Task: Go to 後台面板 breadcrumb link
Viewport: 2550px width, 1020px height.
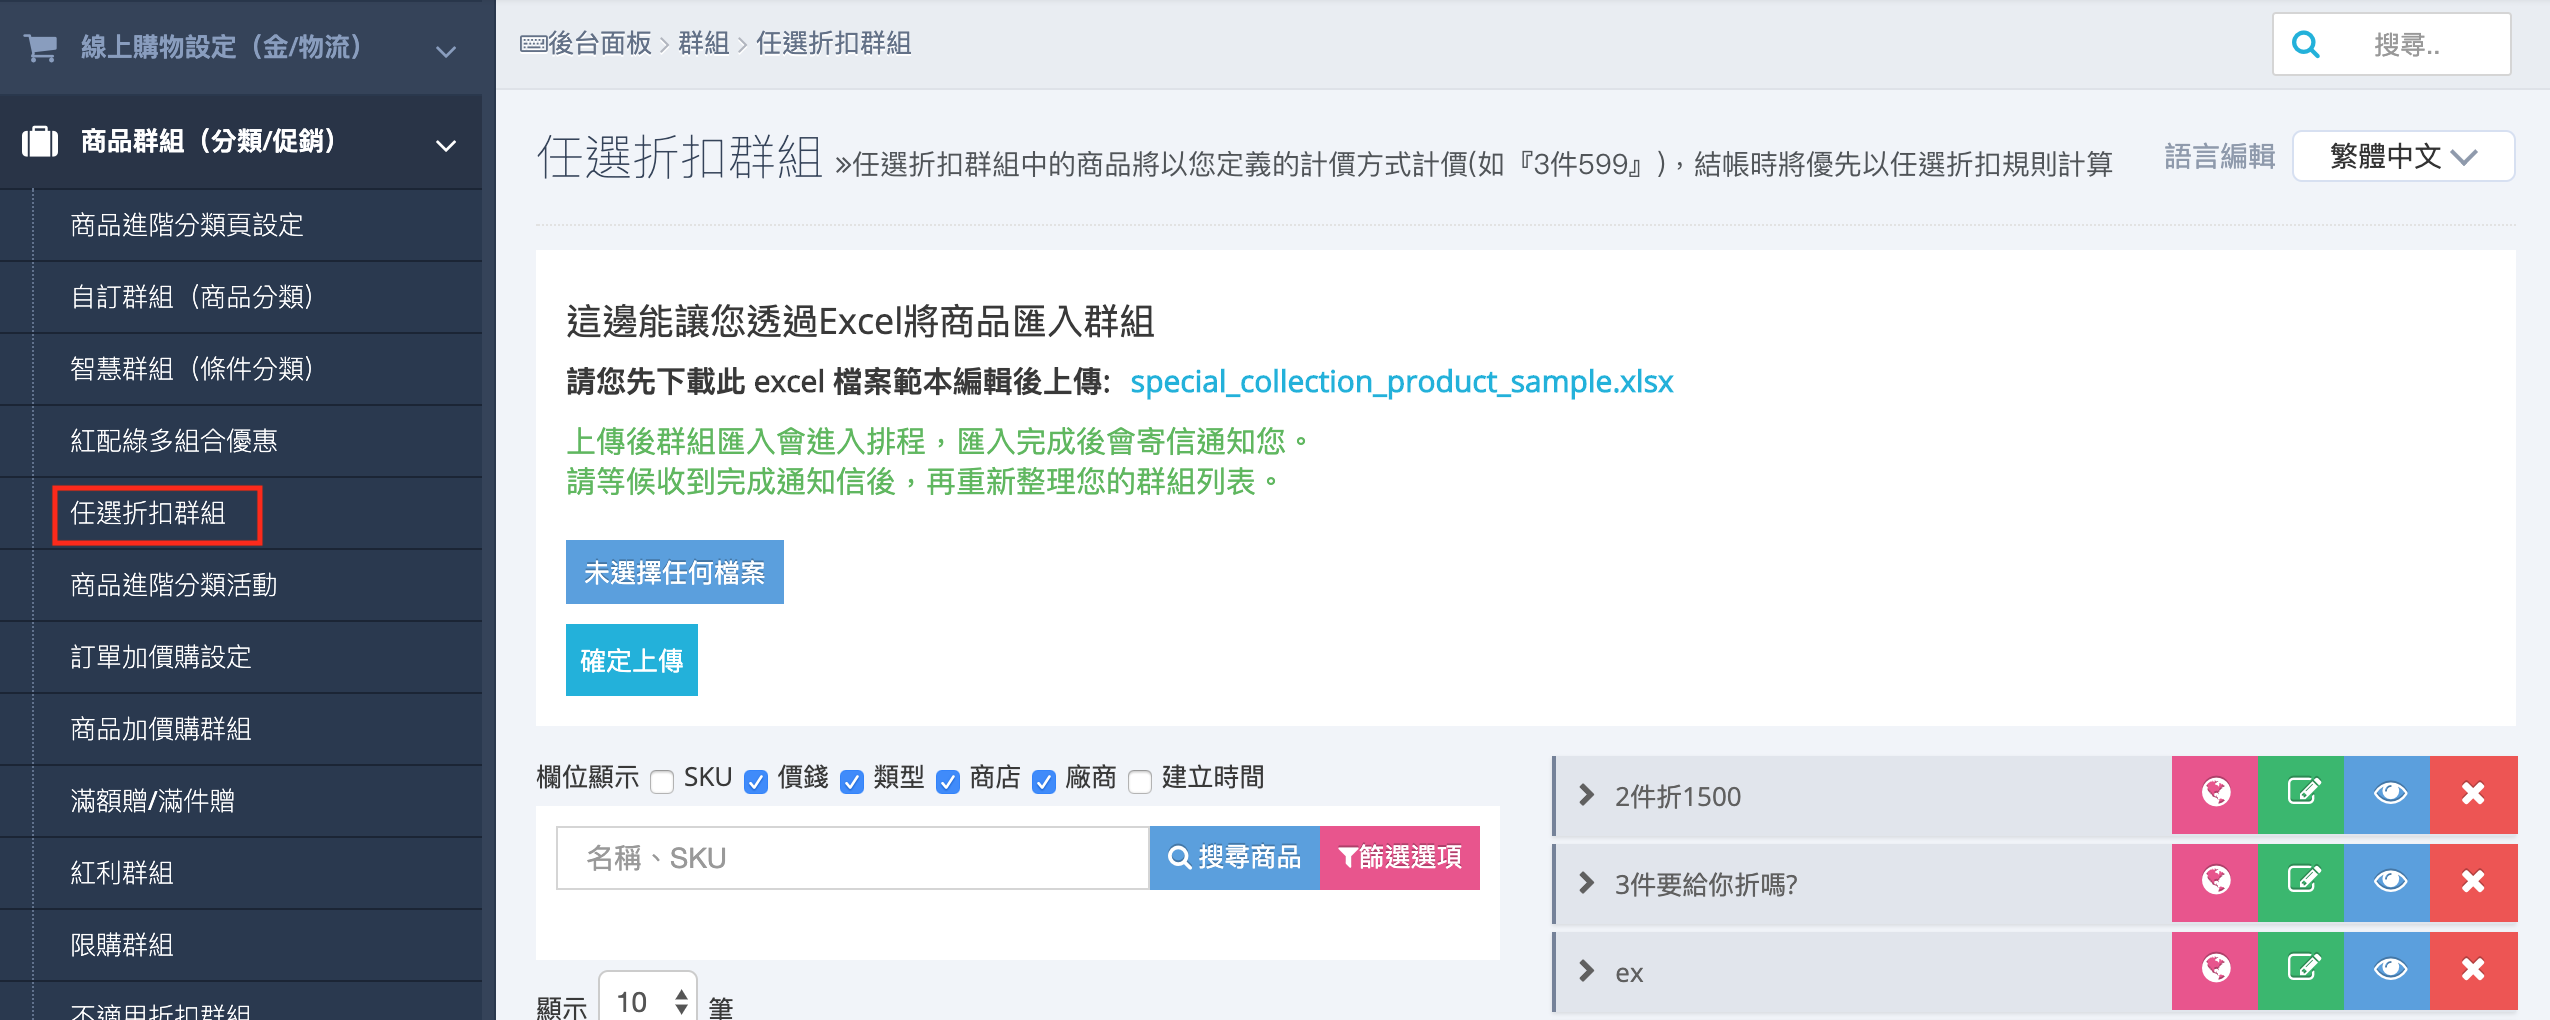Action: pyautogui.click(x=600, y=43)
